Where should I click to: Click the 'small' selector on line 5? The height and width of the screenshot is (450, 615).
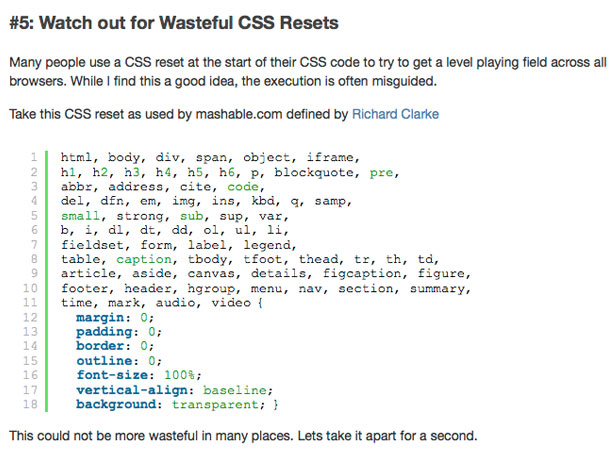point(80,216)
